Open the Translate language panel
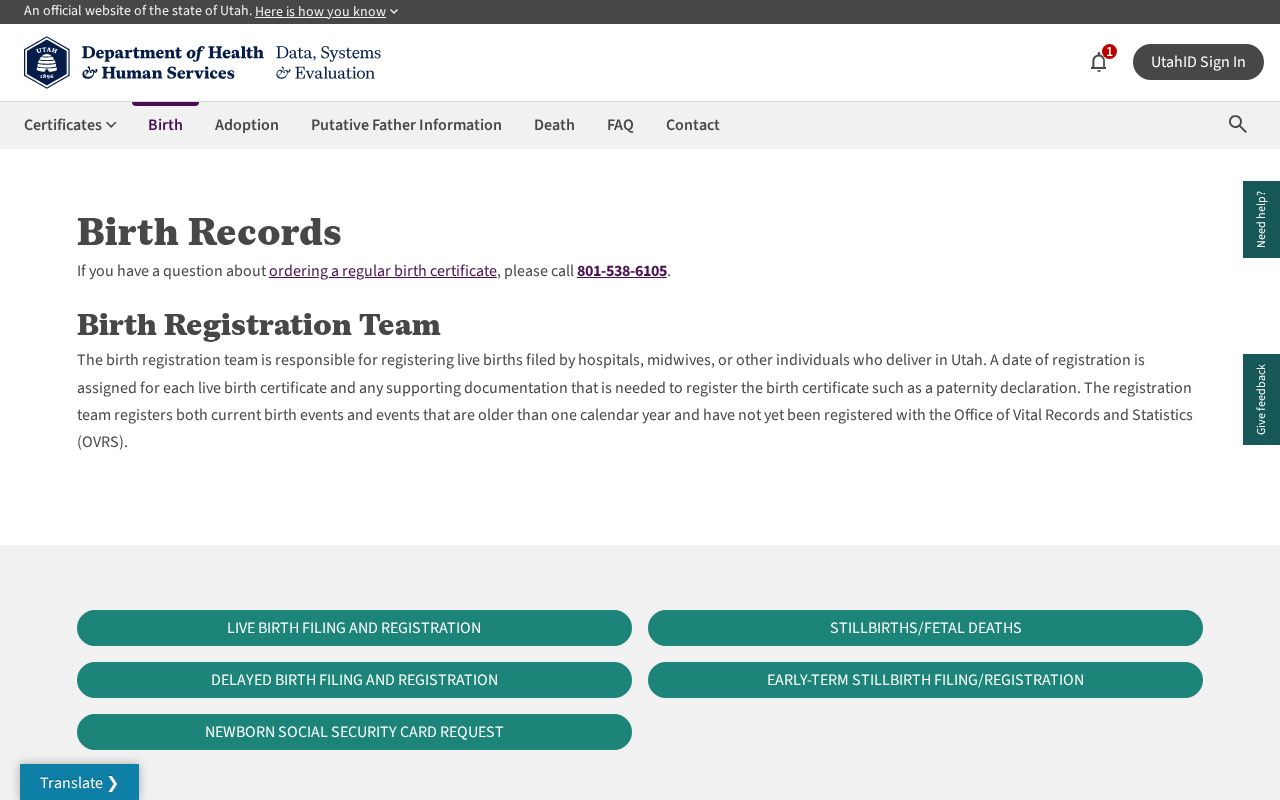Screen dimensions: 1280x800 click(79, 782)
